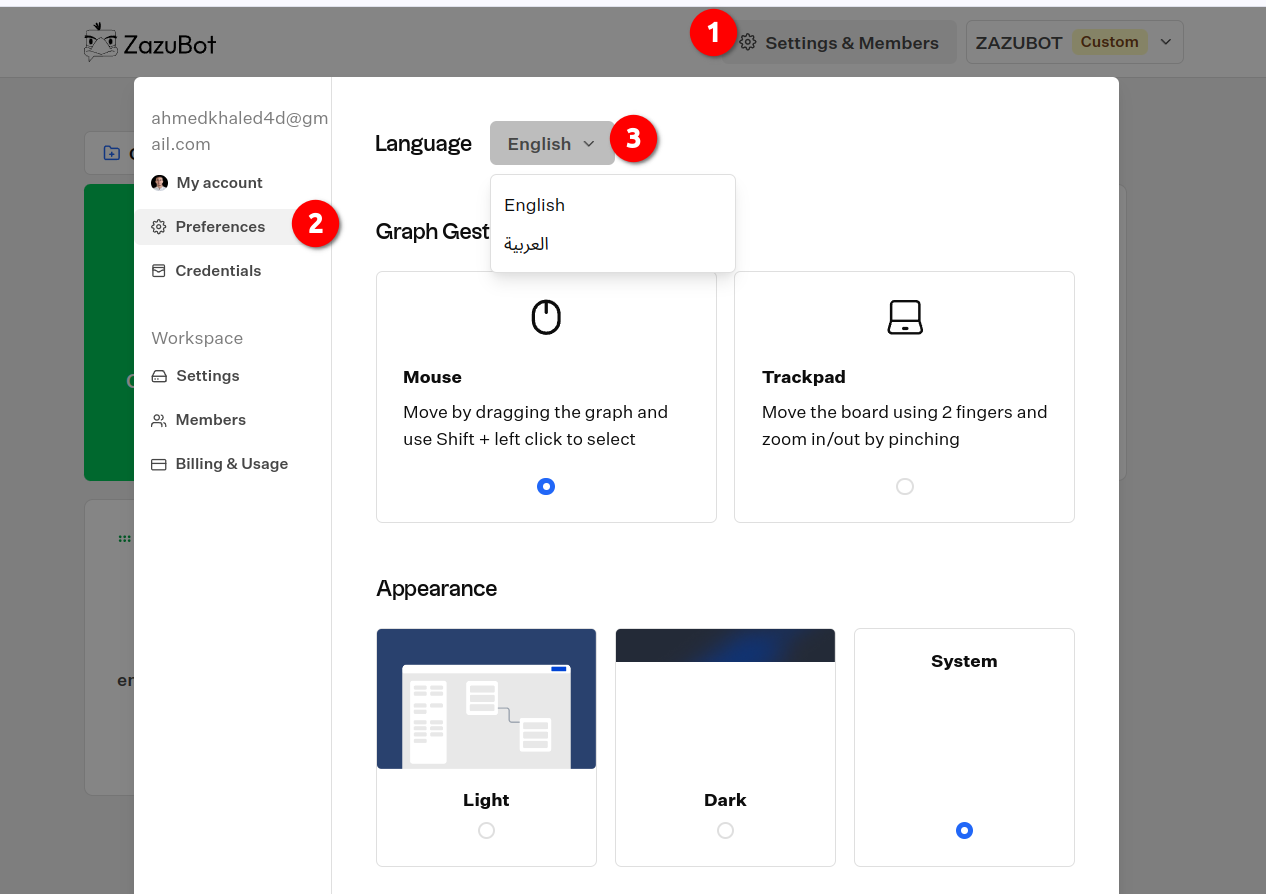The image size is (1266, 894).
Task: Toggle the English language dropdown
Action: [552, 144]
